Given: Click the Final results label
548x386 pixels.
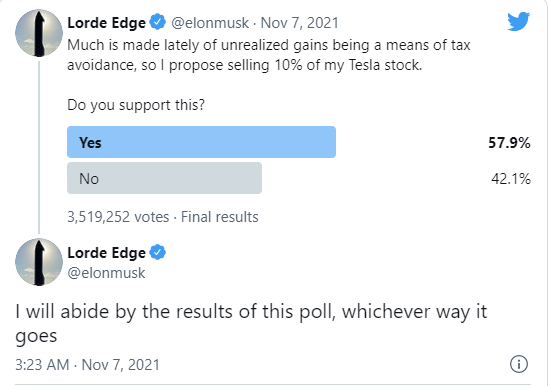Looking at the screenshot, I should pos(219,217).
